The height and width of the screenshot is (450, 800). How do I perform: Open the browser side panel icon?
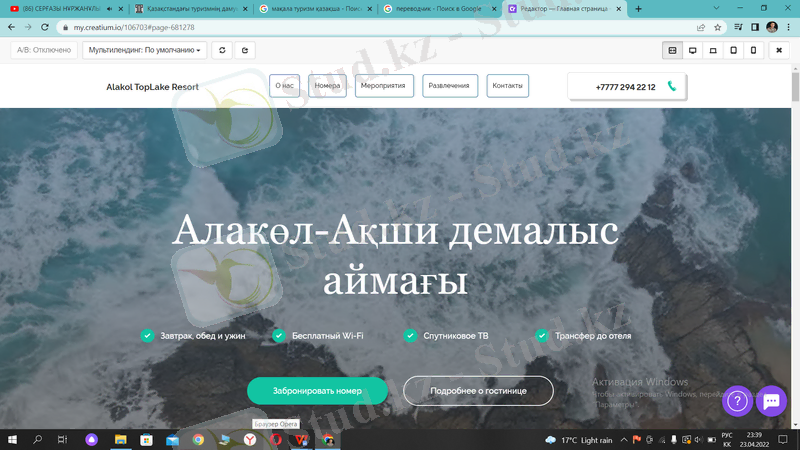tap(755, 27)
